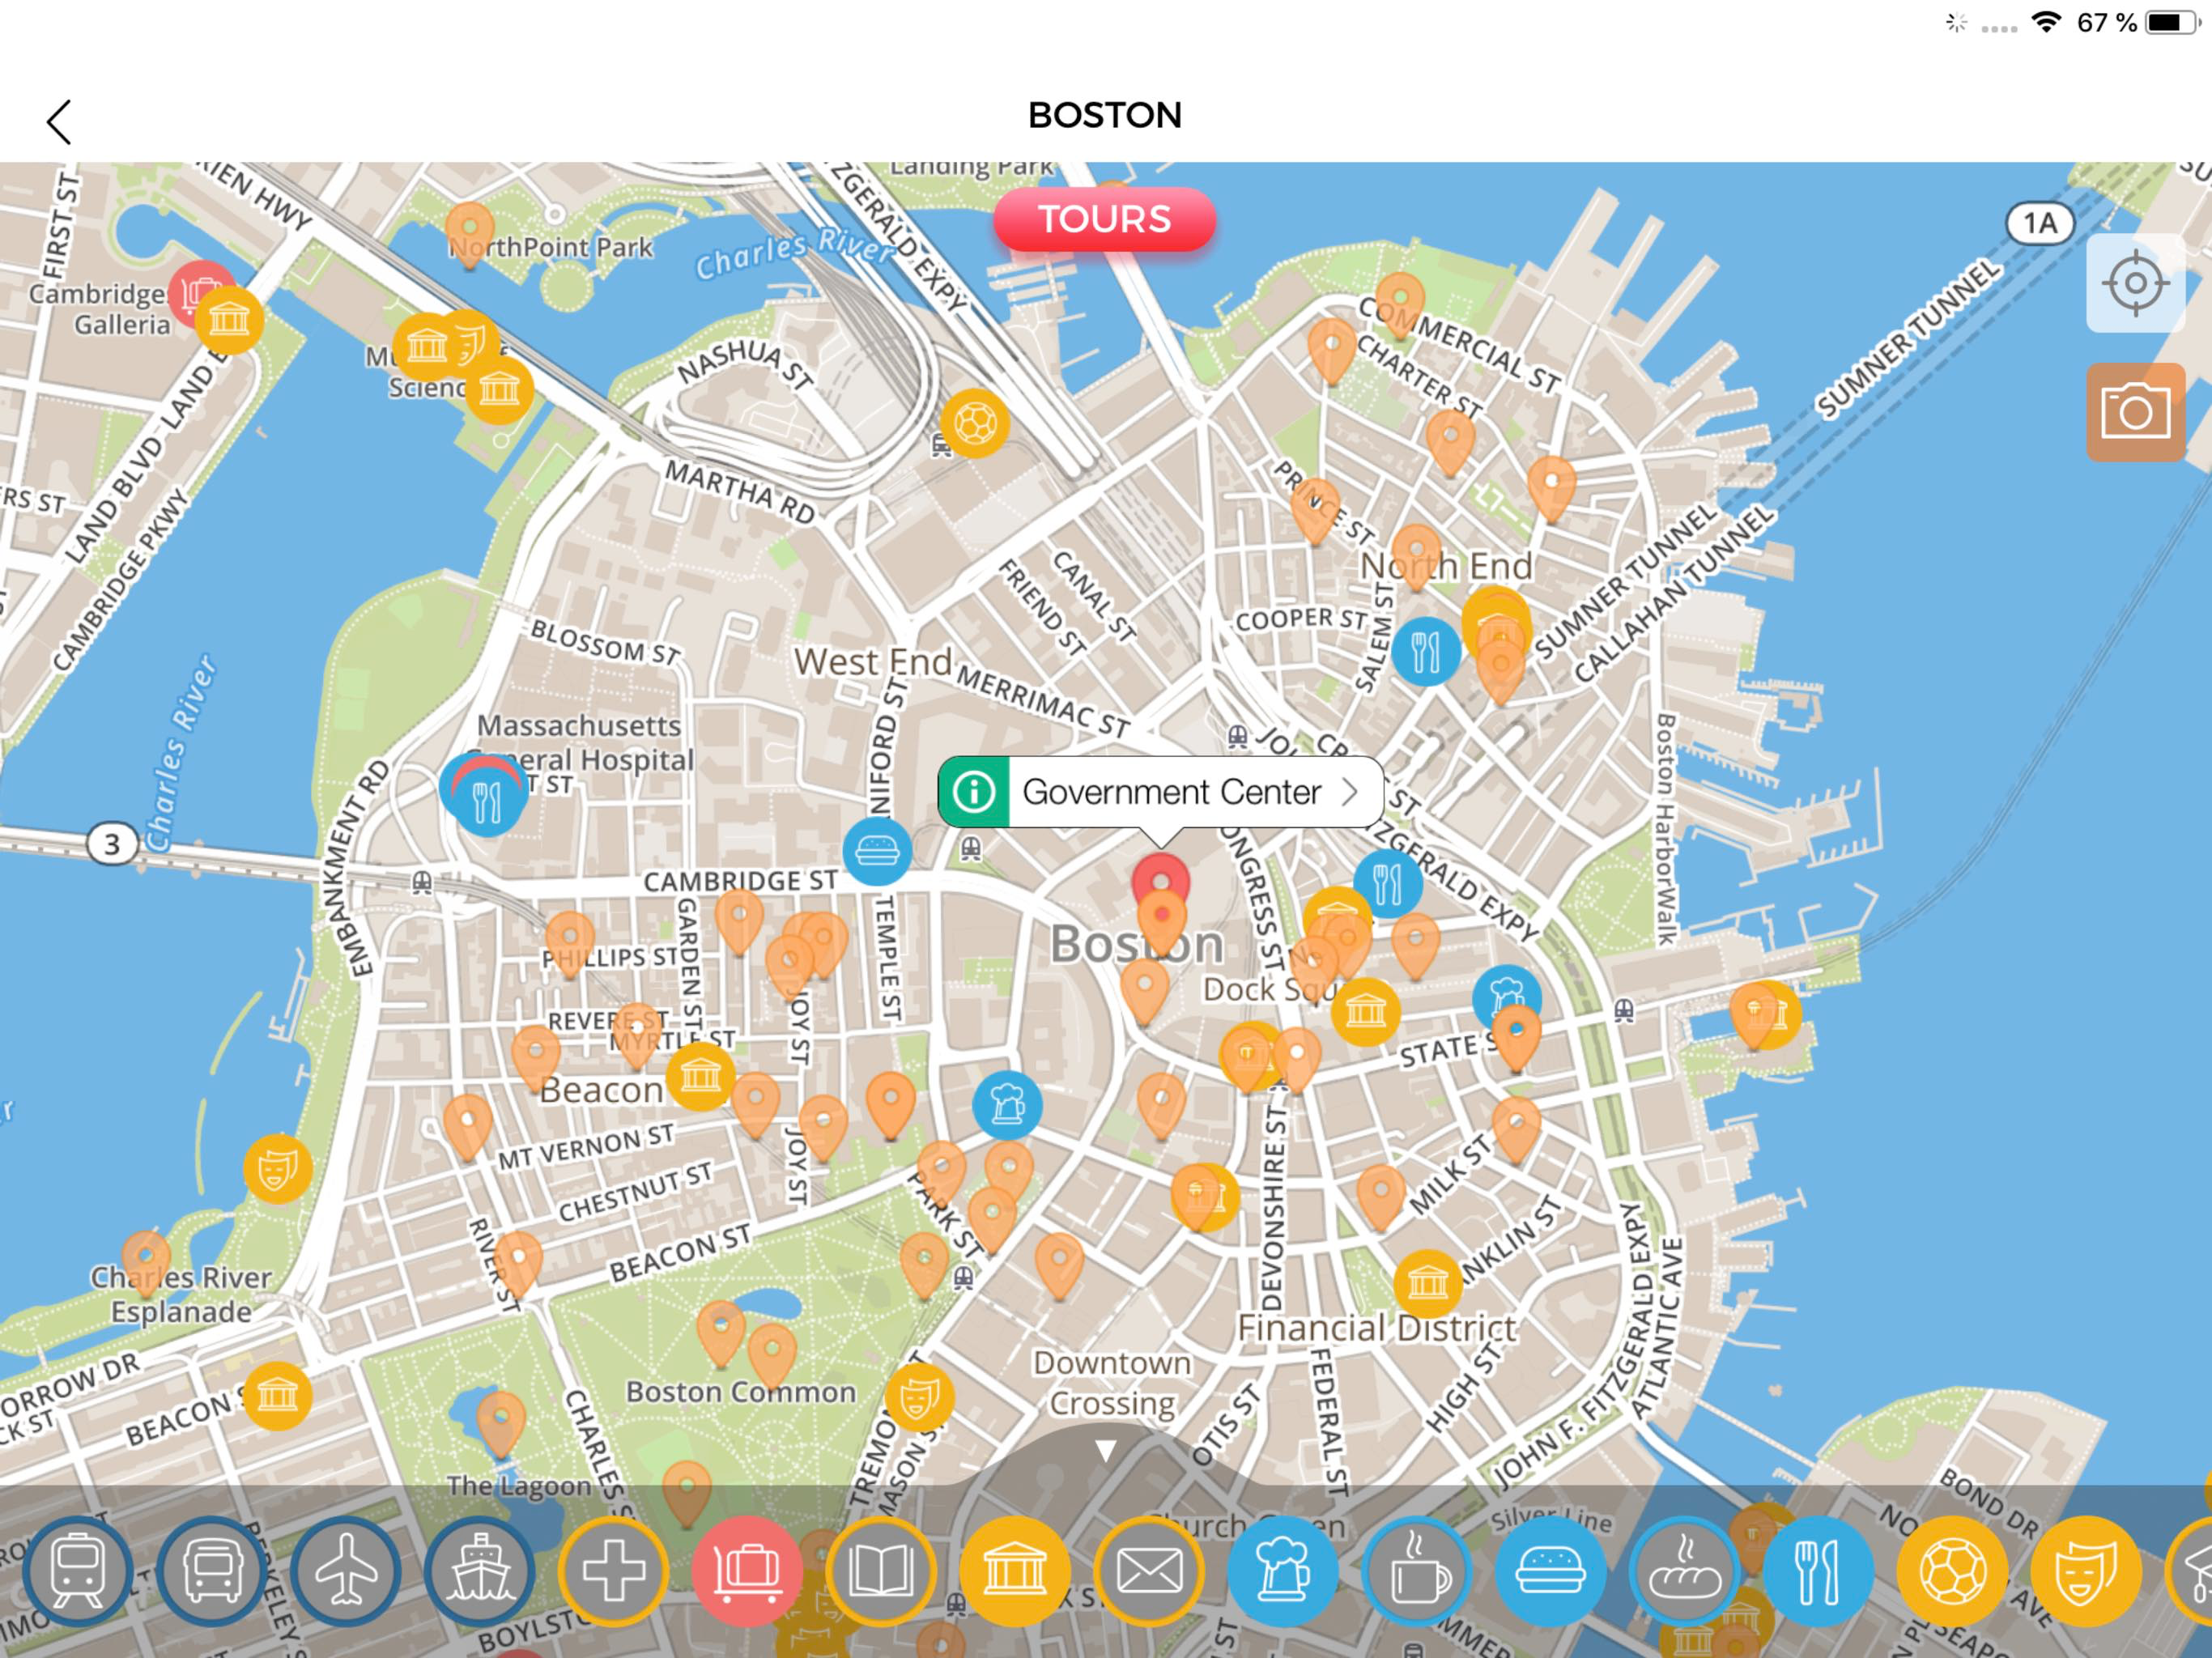Select the pin on Commercial St
This screenshot has height=1658, width=2212.
click(x=1400, y=305)
